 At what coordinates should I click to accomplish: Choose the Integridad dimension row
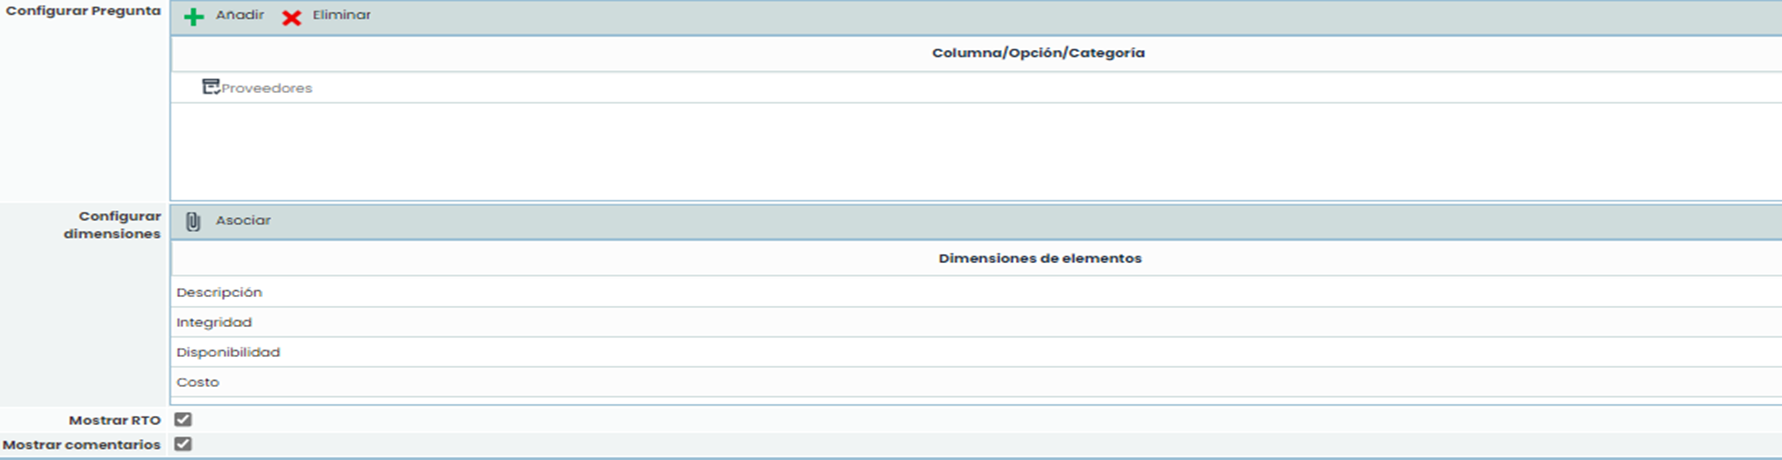pyautogui.click(x=214, y=322)
